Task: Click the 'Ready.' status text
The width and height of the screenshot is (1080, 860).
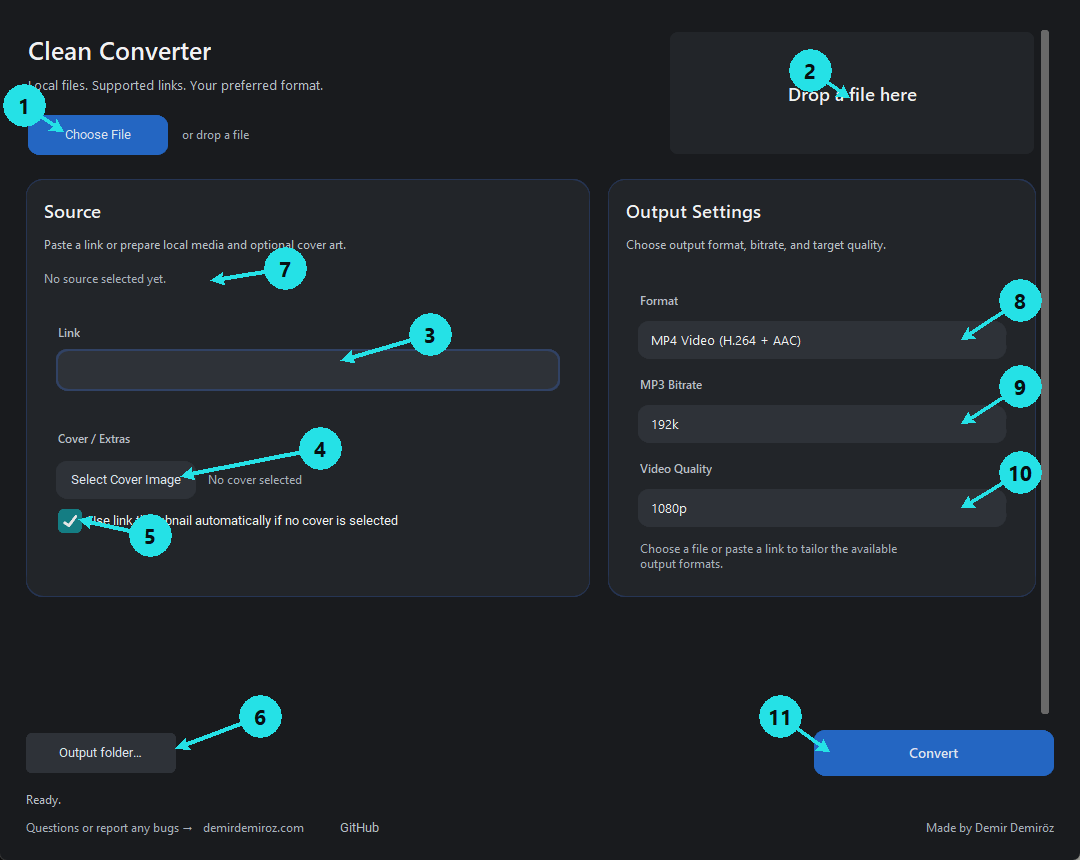Action: coord(43,800)
